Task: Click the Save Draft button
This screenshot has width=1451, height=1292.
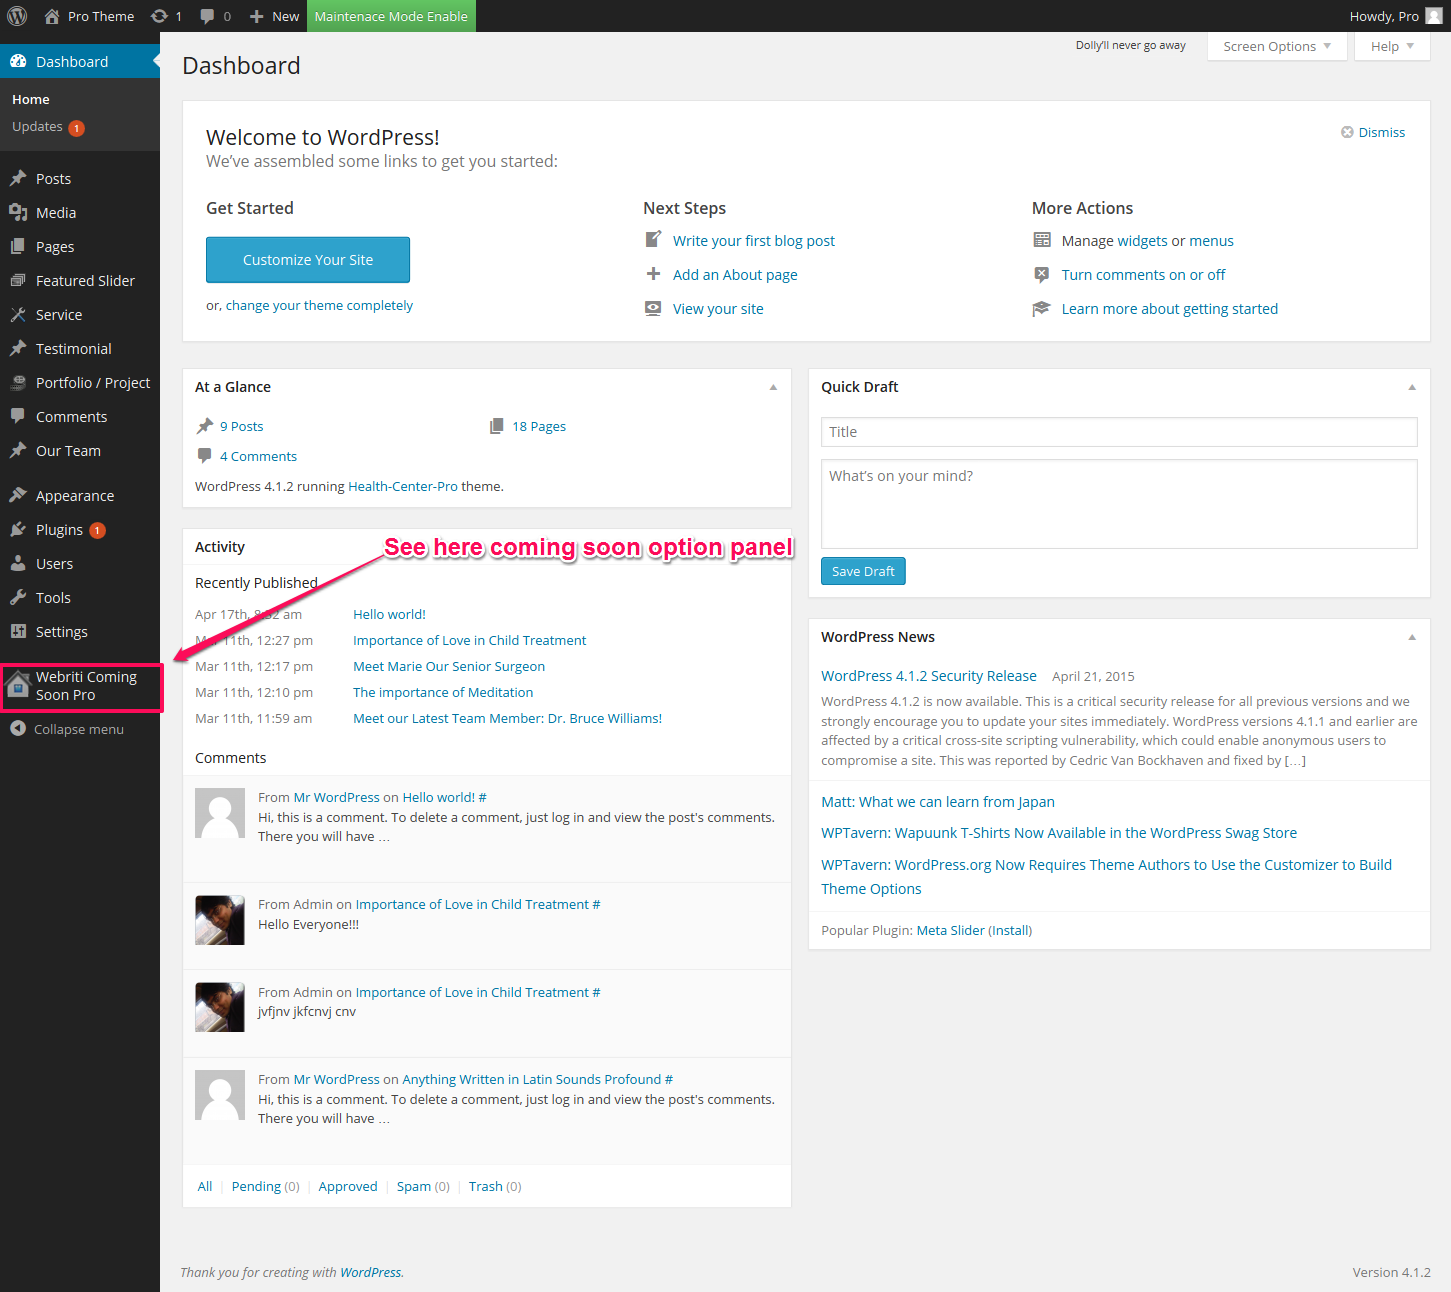Action: pyautogui.click(x=863, y=571)
